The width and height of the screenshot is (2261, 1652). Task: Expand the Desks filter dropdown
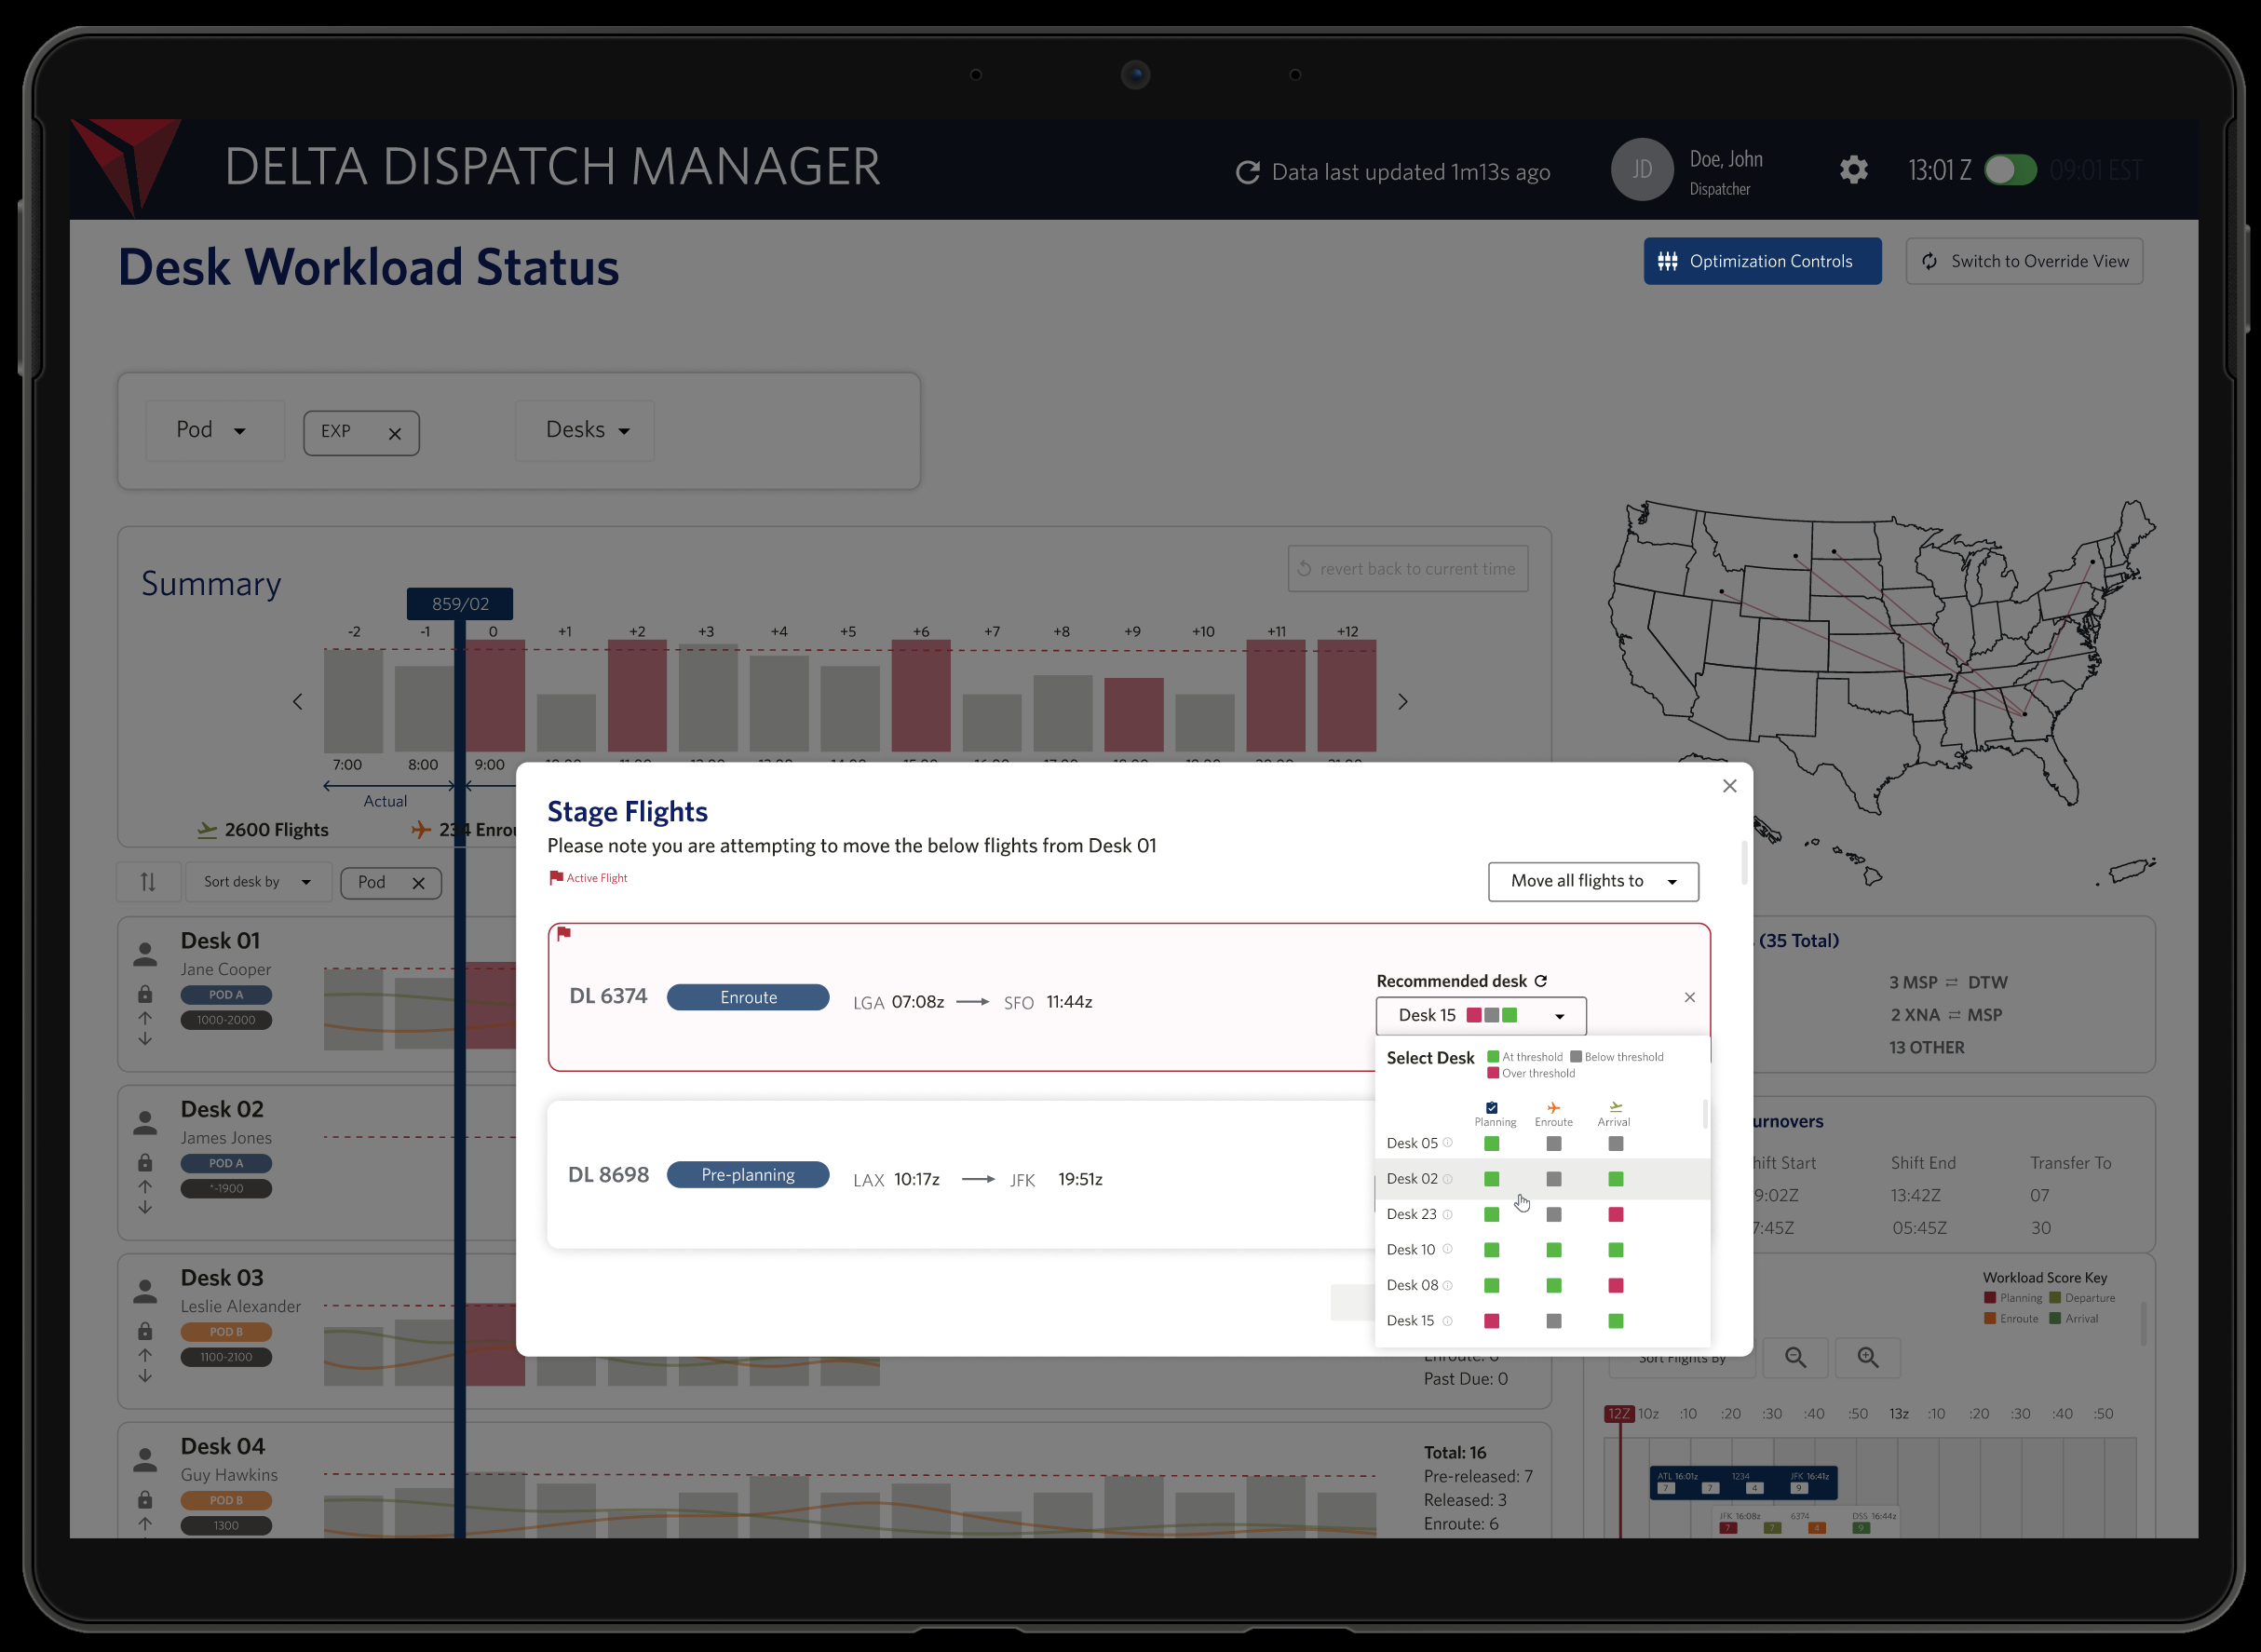click(586, 430)
